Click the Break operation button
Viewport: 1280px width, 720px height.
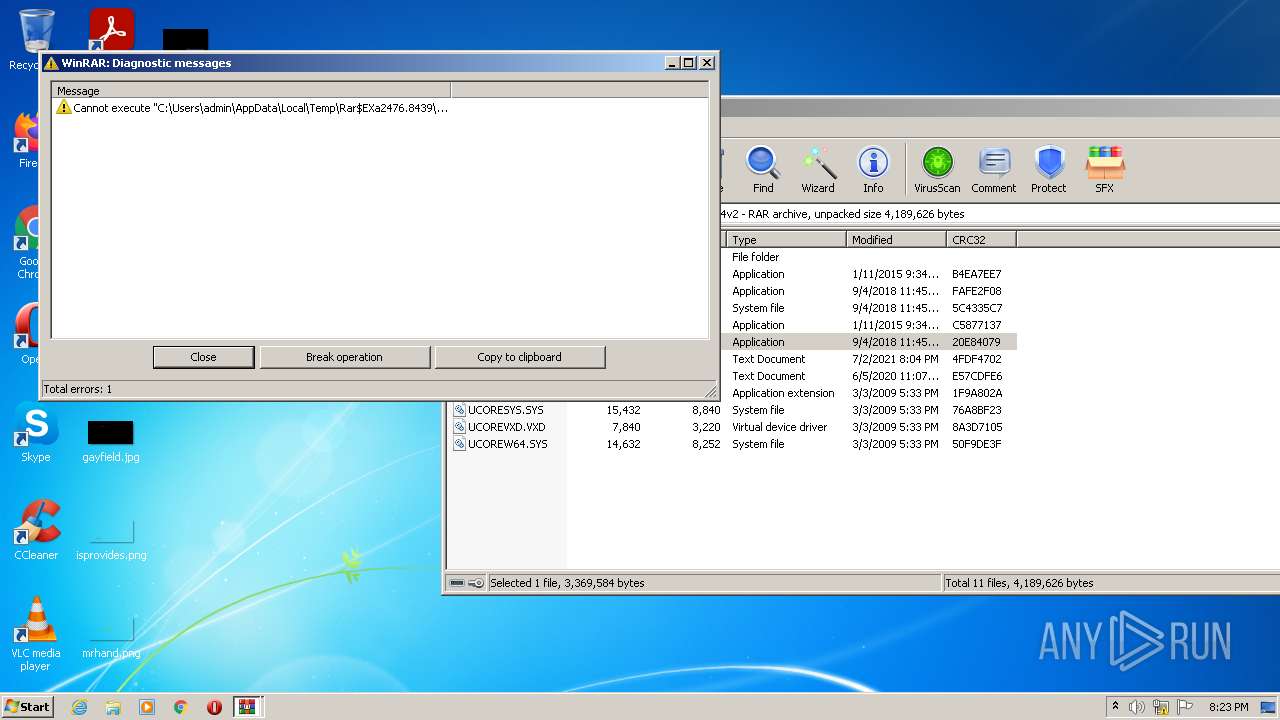tap(344, 357)
